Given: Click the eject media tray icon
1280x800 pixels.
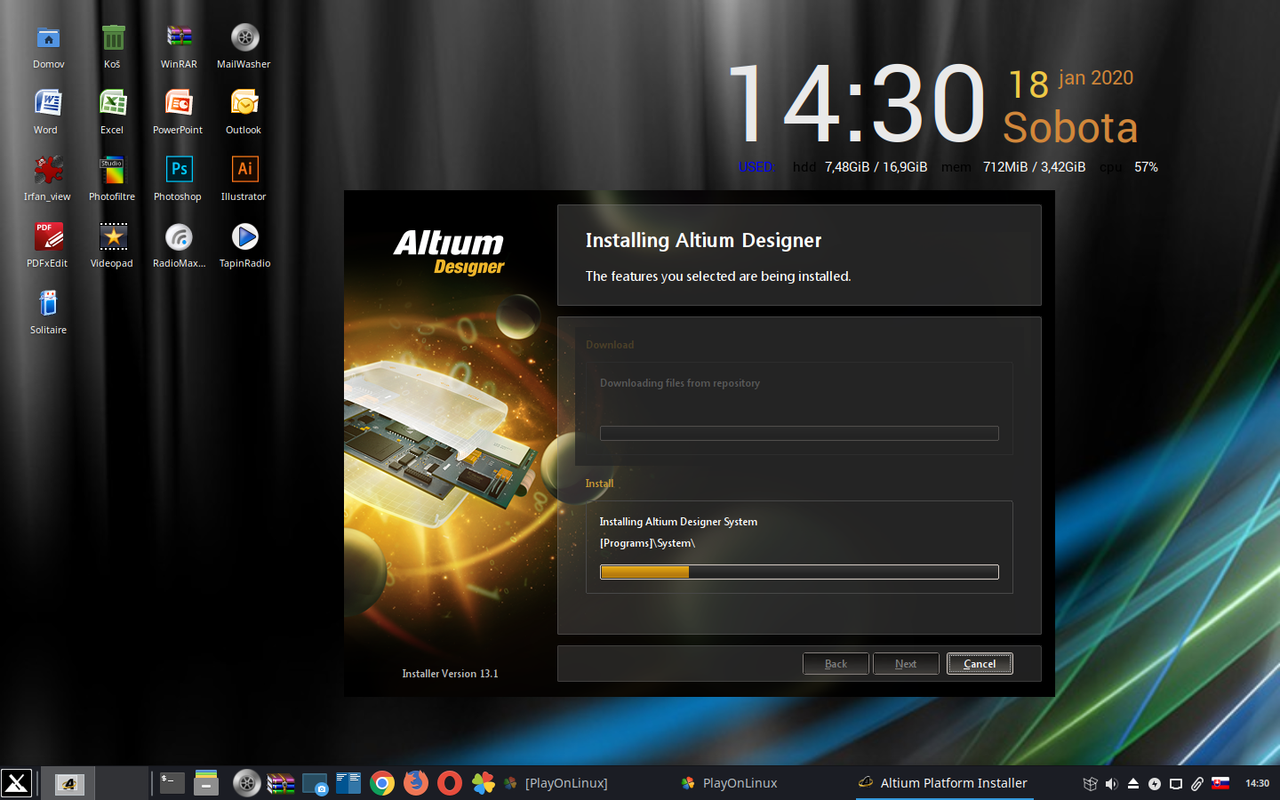Looking at the screenshot, I should 1133,783.
